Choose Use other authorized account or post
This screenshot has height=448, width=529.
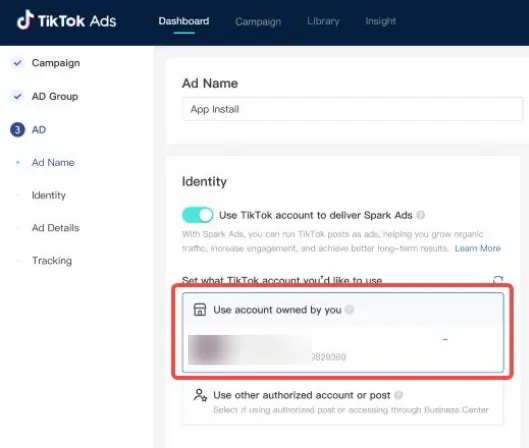(x=343, y=402)
